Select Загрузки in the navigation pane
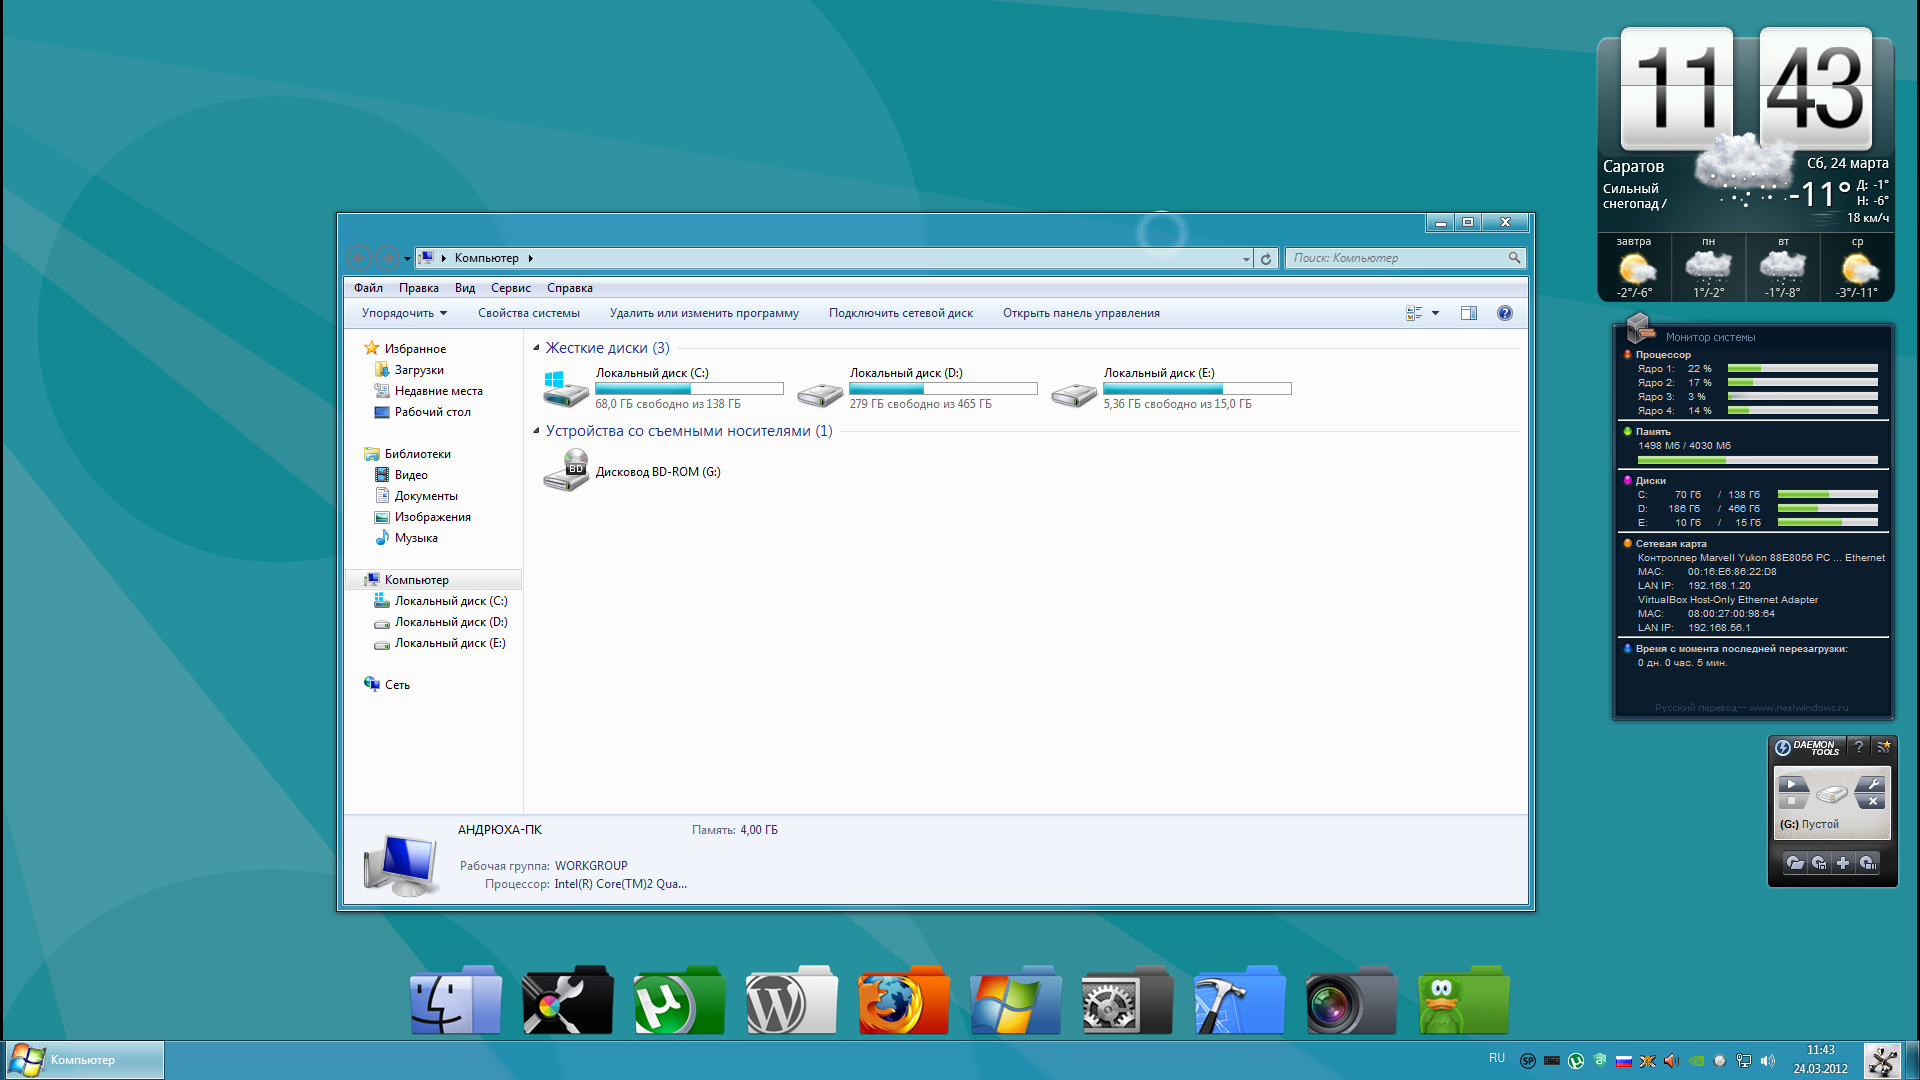The width and height of the screenshot is (1920, 1080). click(418, 370)
